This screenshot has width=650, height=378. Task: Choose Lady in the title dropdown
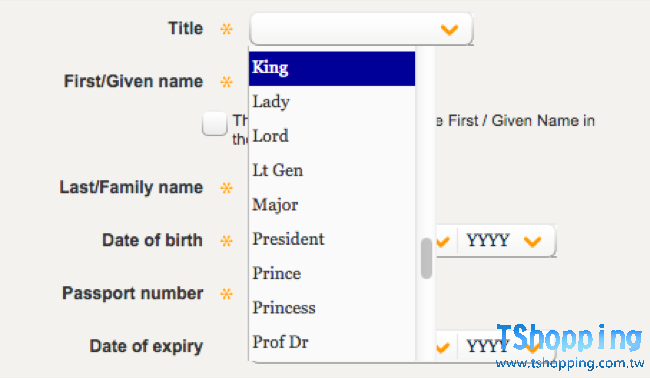tap(332, 102)
